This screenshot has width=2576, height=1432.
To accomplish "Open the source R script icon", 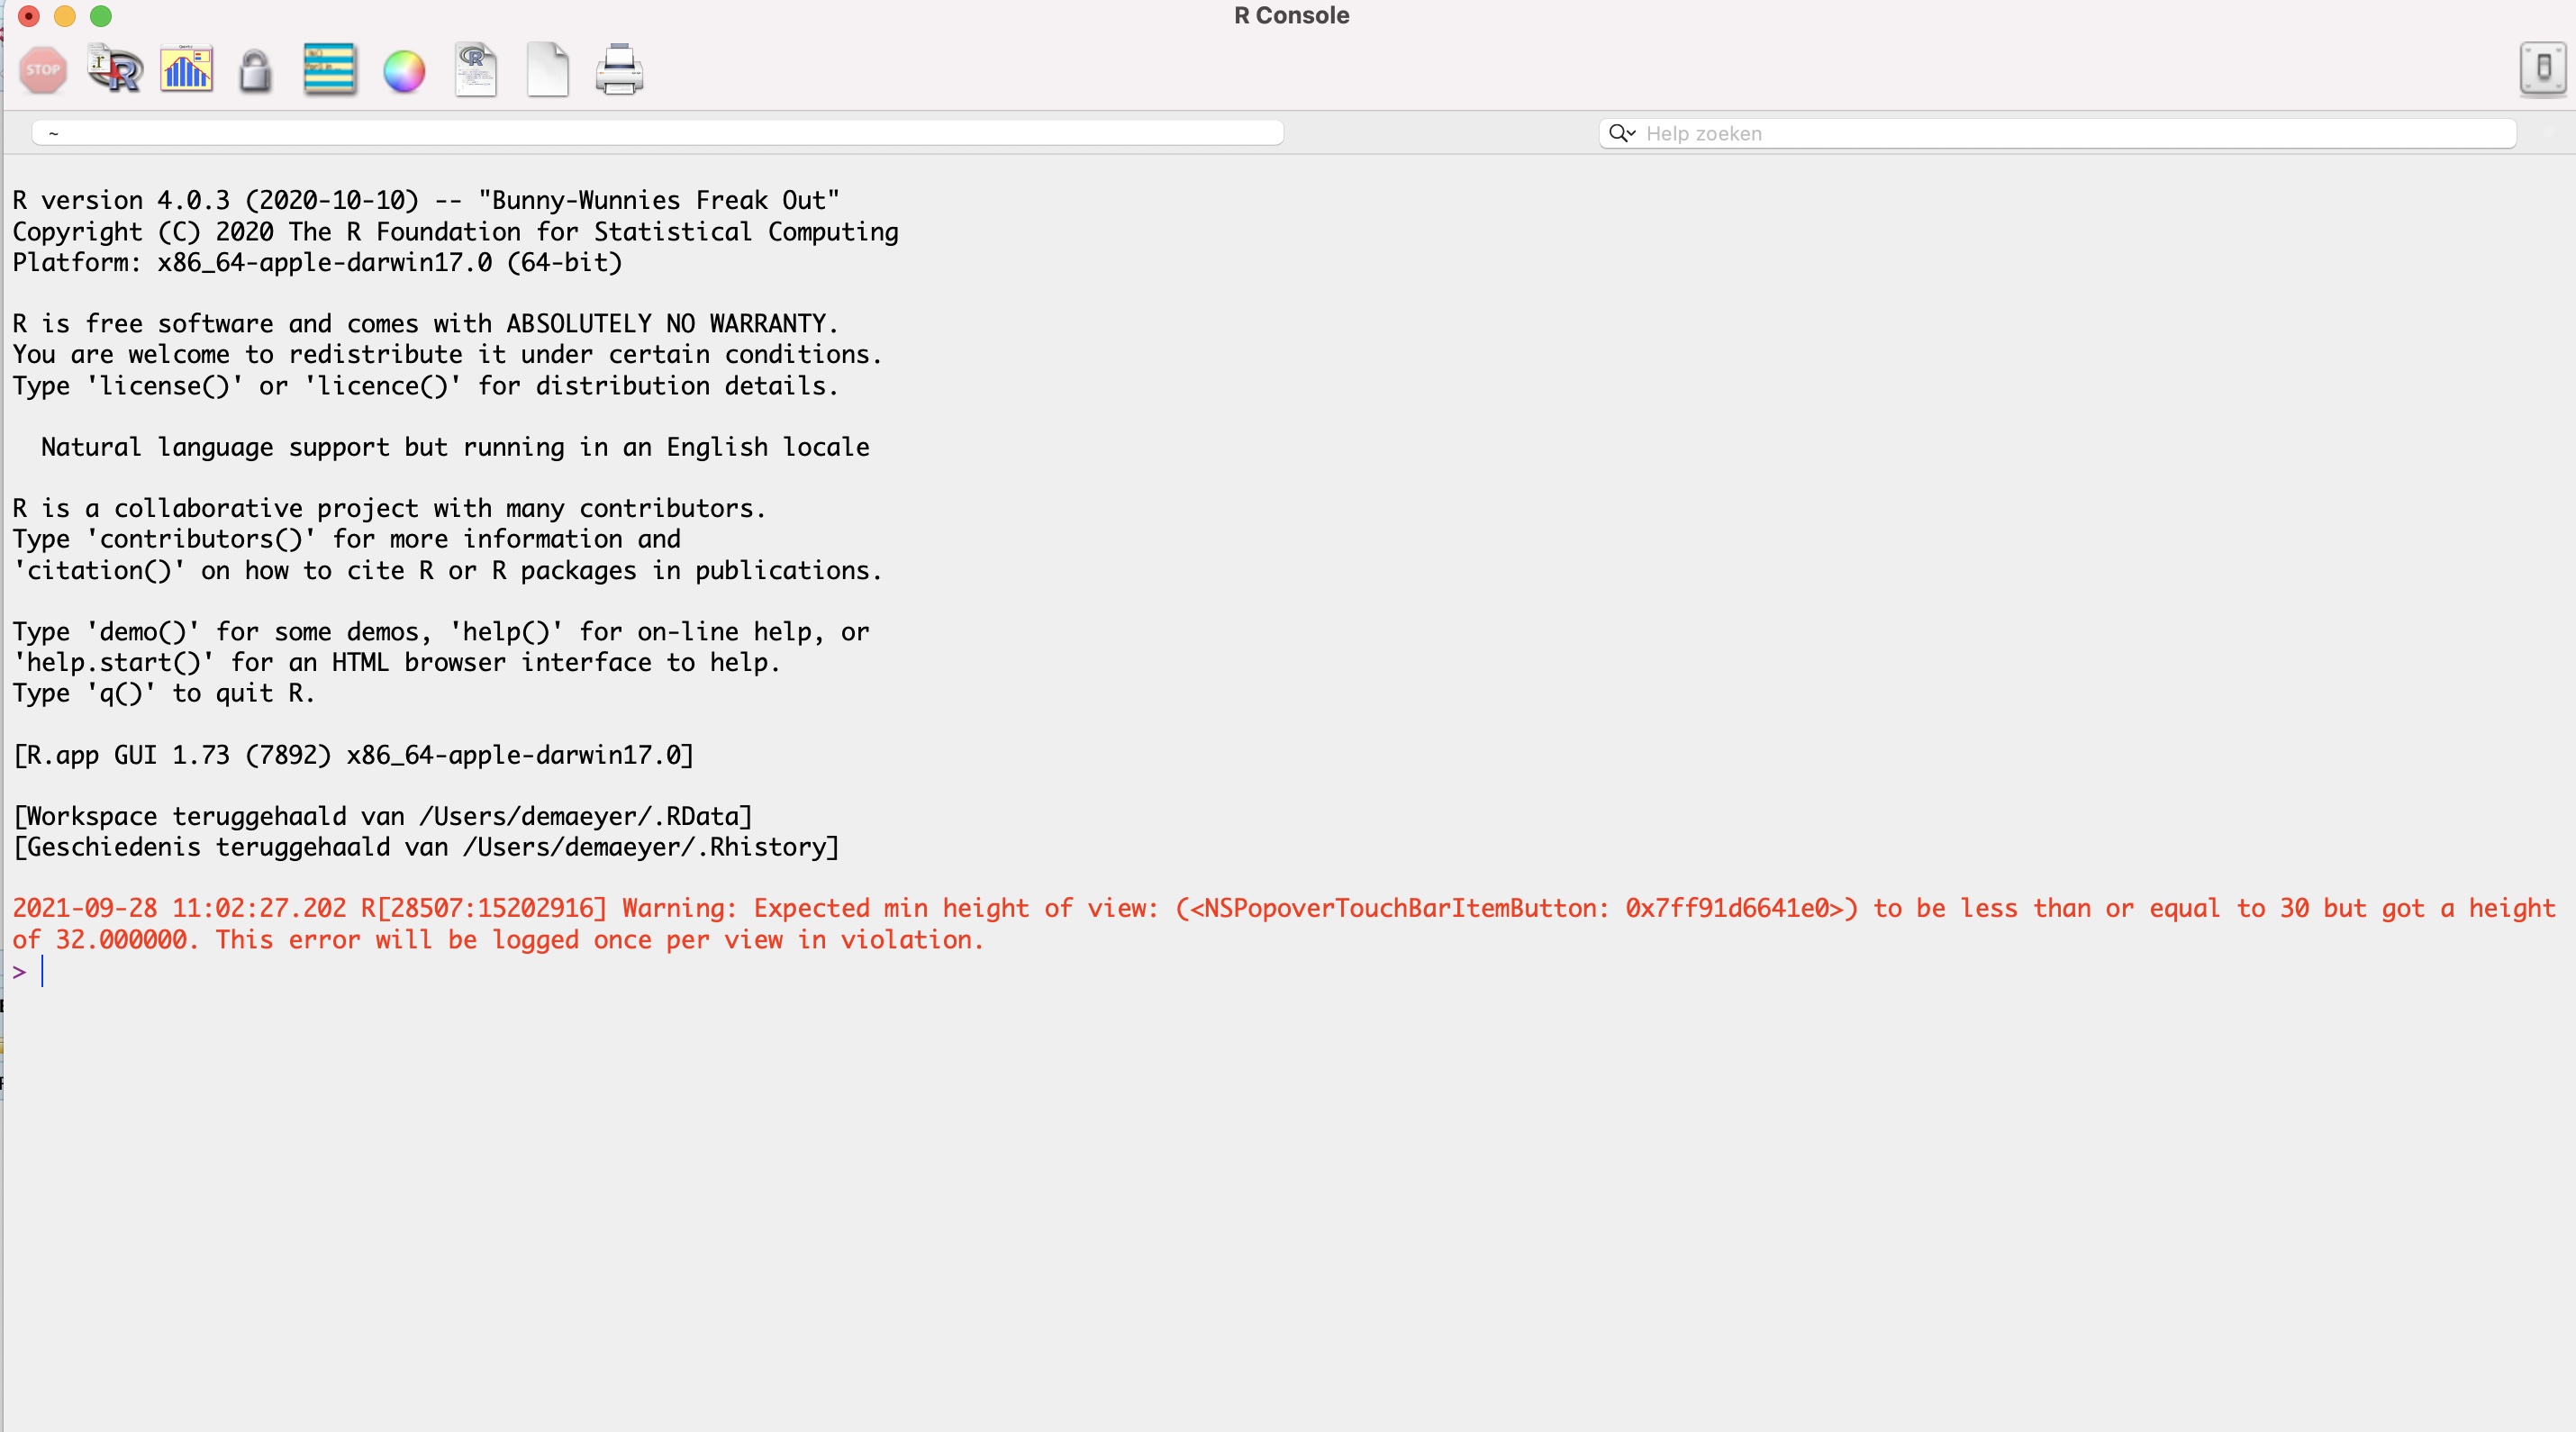I will click(115, 70).
